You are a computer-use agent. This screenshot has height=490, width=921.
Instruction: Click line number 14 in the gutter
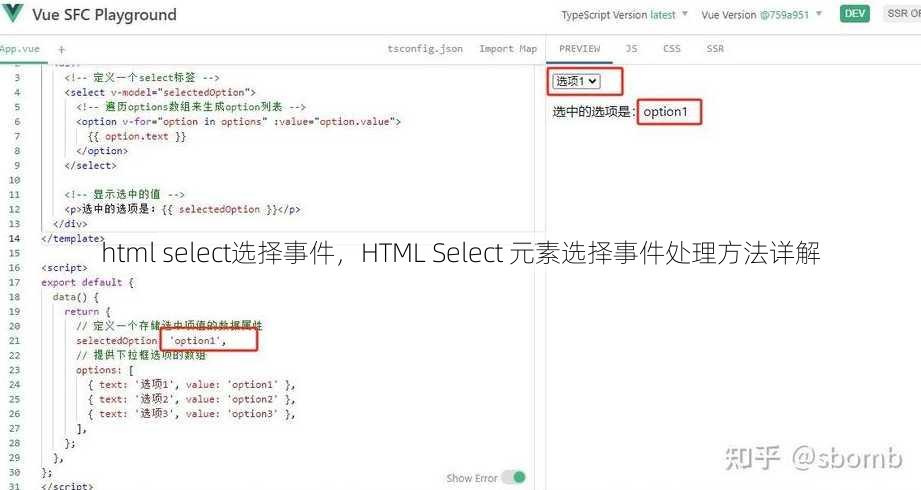15,239
